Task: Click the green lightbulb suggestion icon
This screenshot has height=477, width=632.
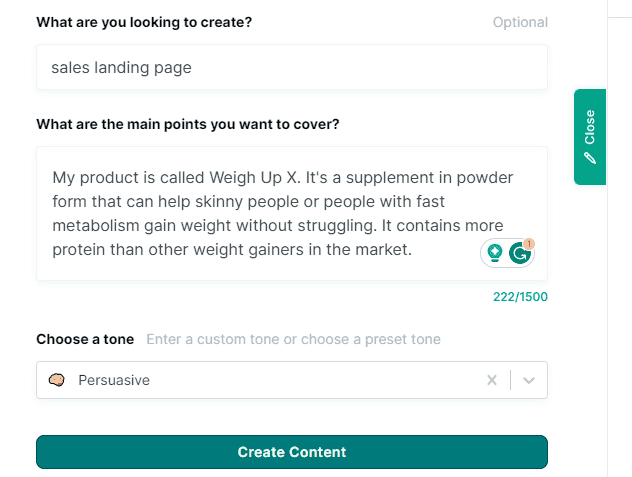Action: tap(493, 254)
